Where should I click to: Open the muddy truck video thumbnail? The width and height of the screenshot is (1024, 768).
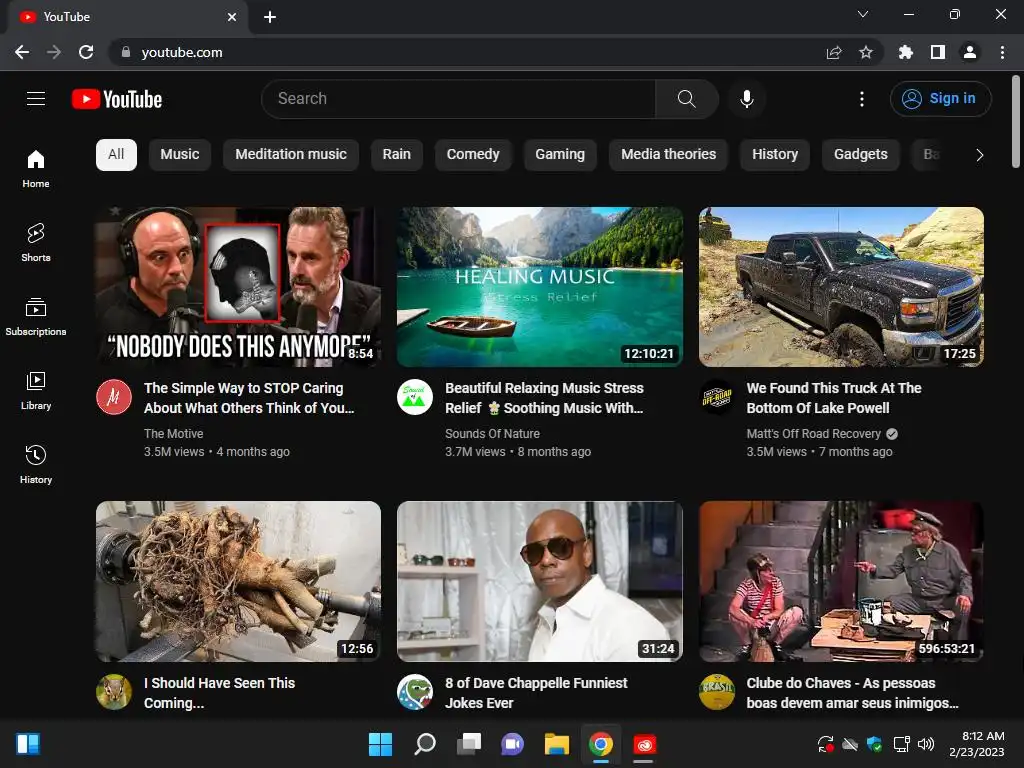coord(841,287)
